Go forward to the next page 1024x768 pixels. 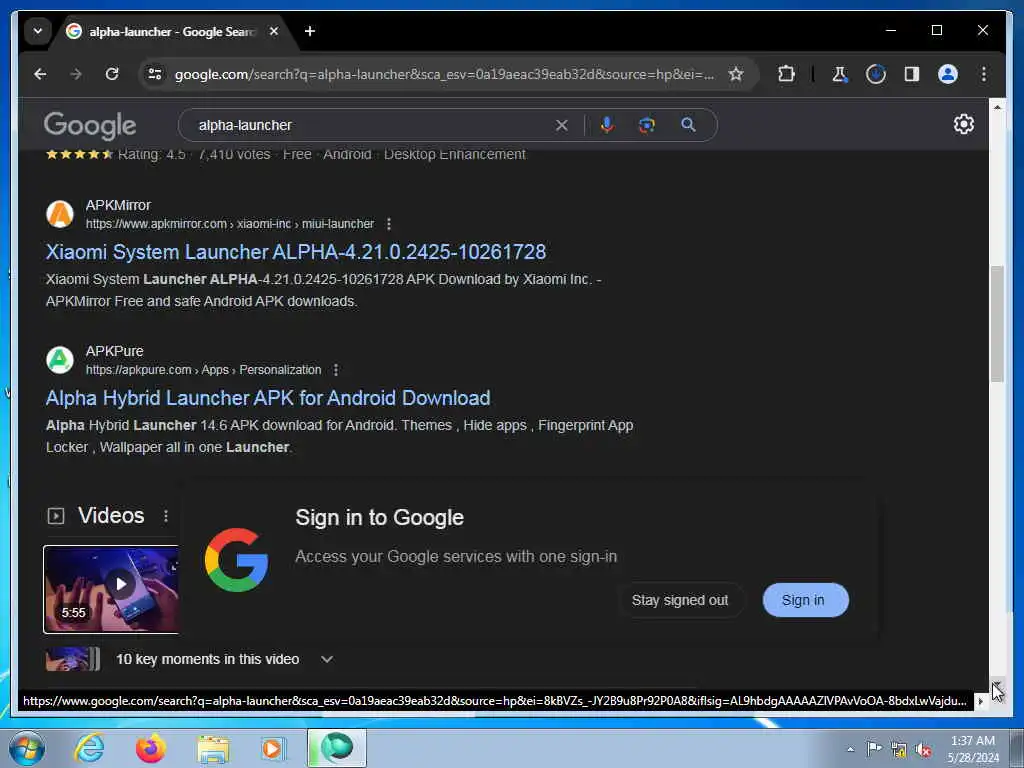76,74
